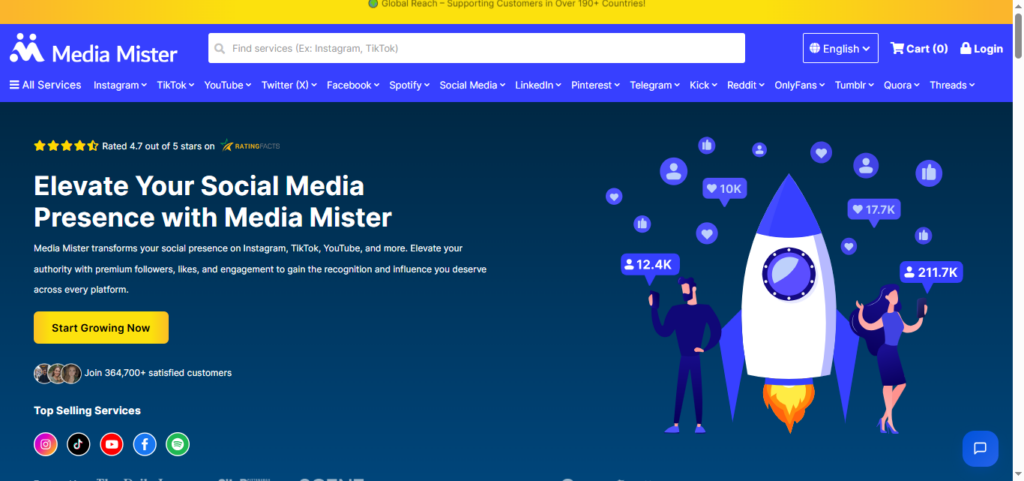
Task: Select the Instagram top selling icon
Action: (x=46, y=444)
